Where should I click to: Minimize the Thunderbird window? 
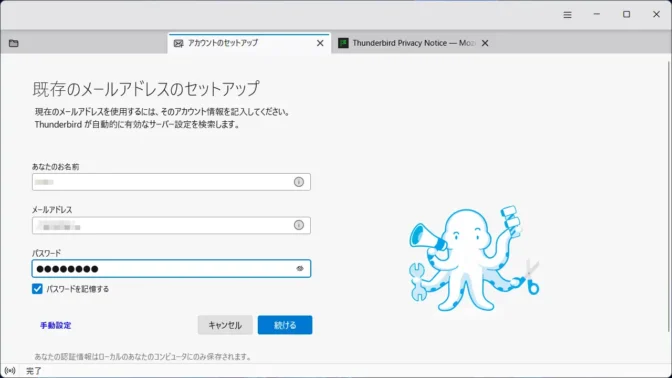click(x=597, y=15)
